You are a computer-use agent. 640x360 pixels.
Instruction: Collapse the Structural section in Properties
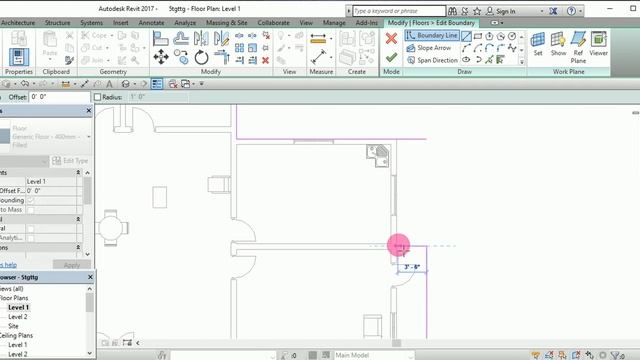point(78,219)
